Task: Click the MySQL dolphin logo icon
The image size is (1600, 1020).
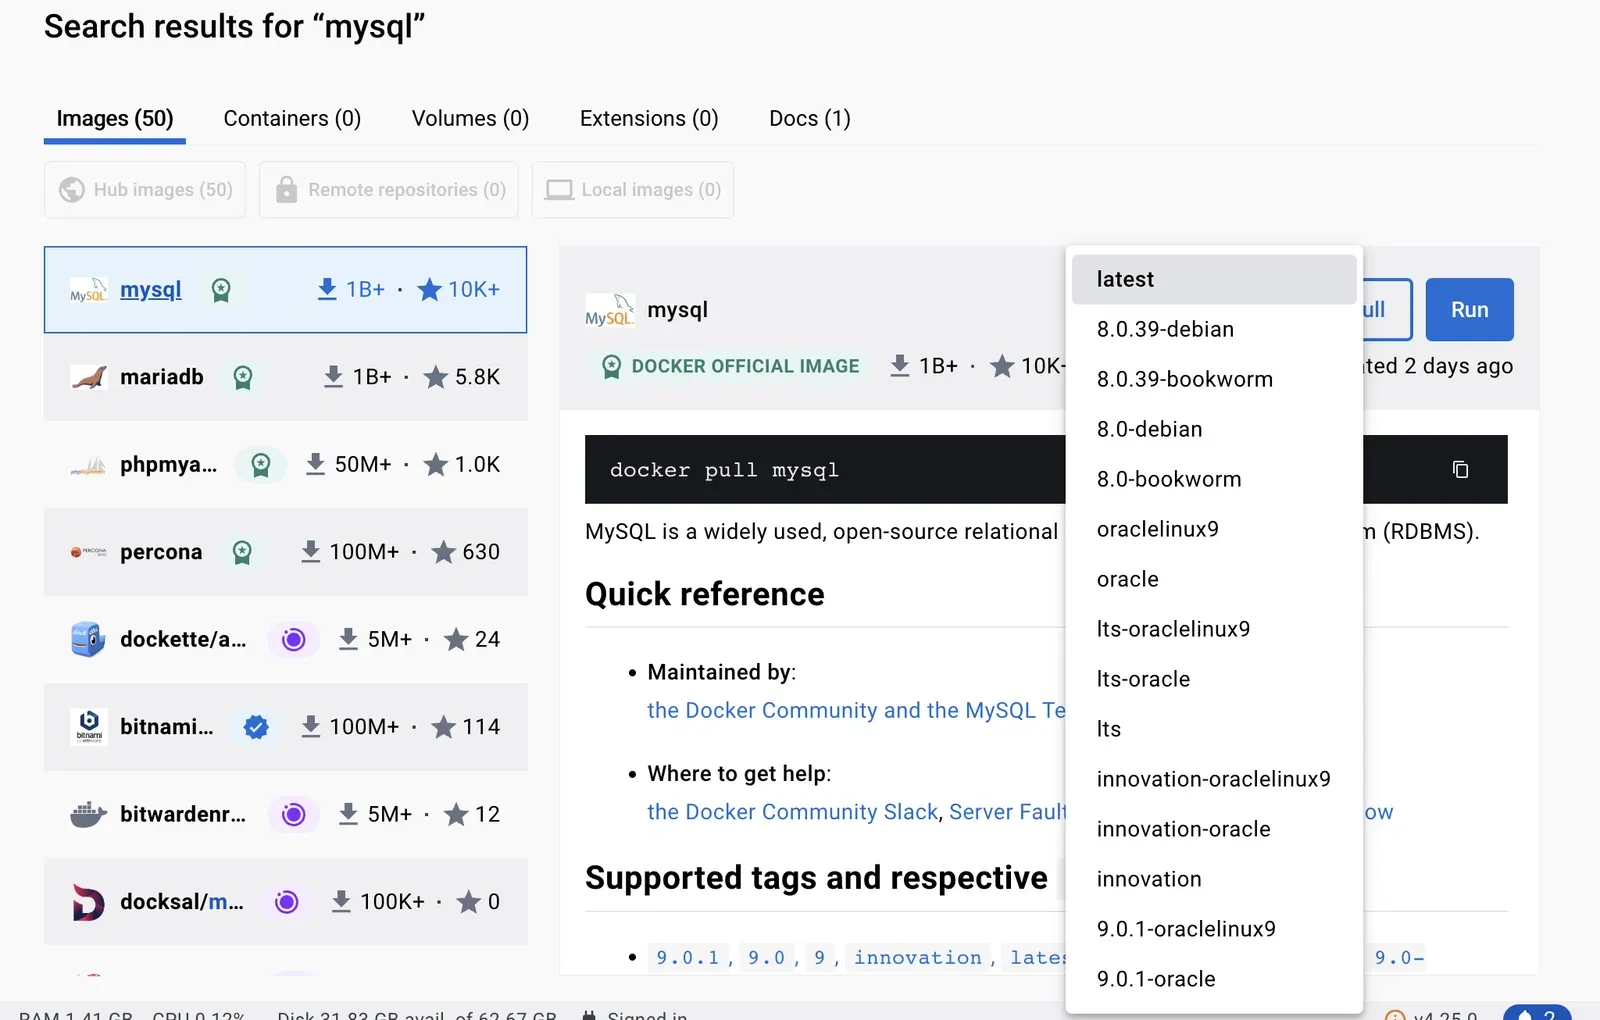Action: coord(86,290)
